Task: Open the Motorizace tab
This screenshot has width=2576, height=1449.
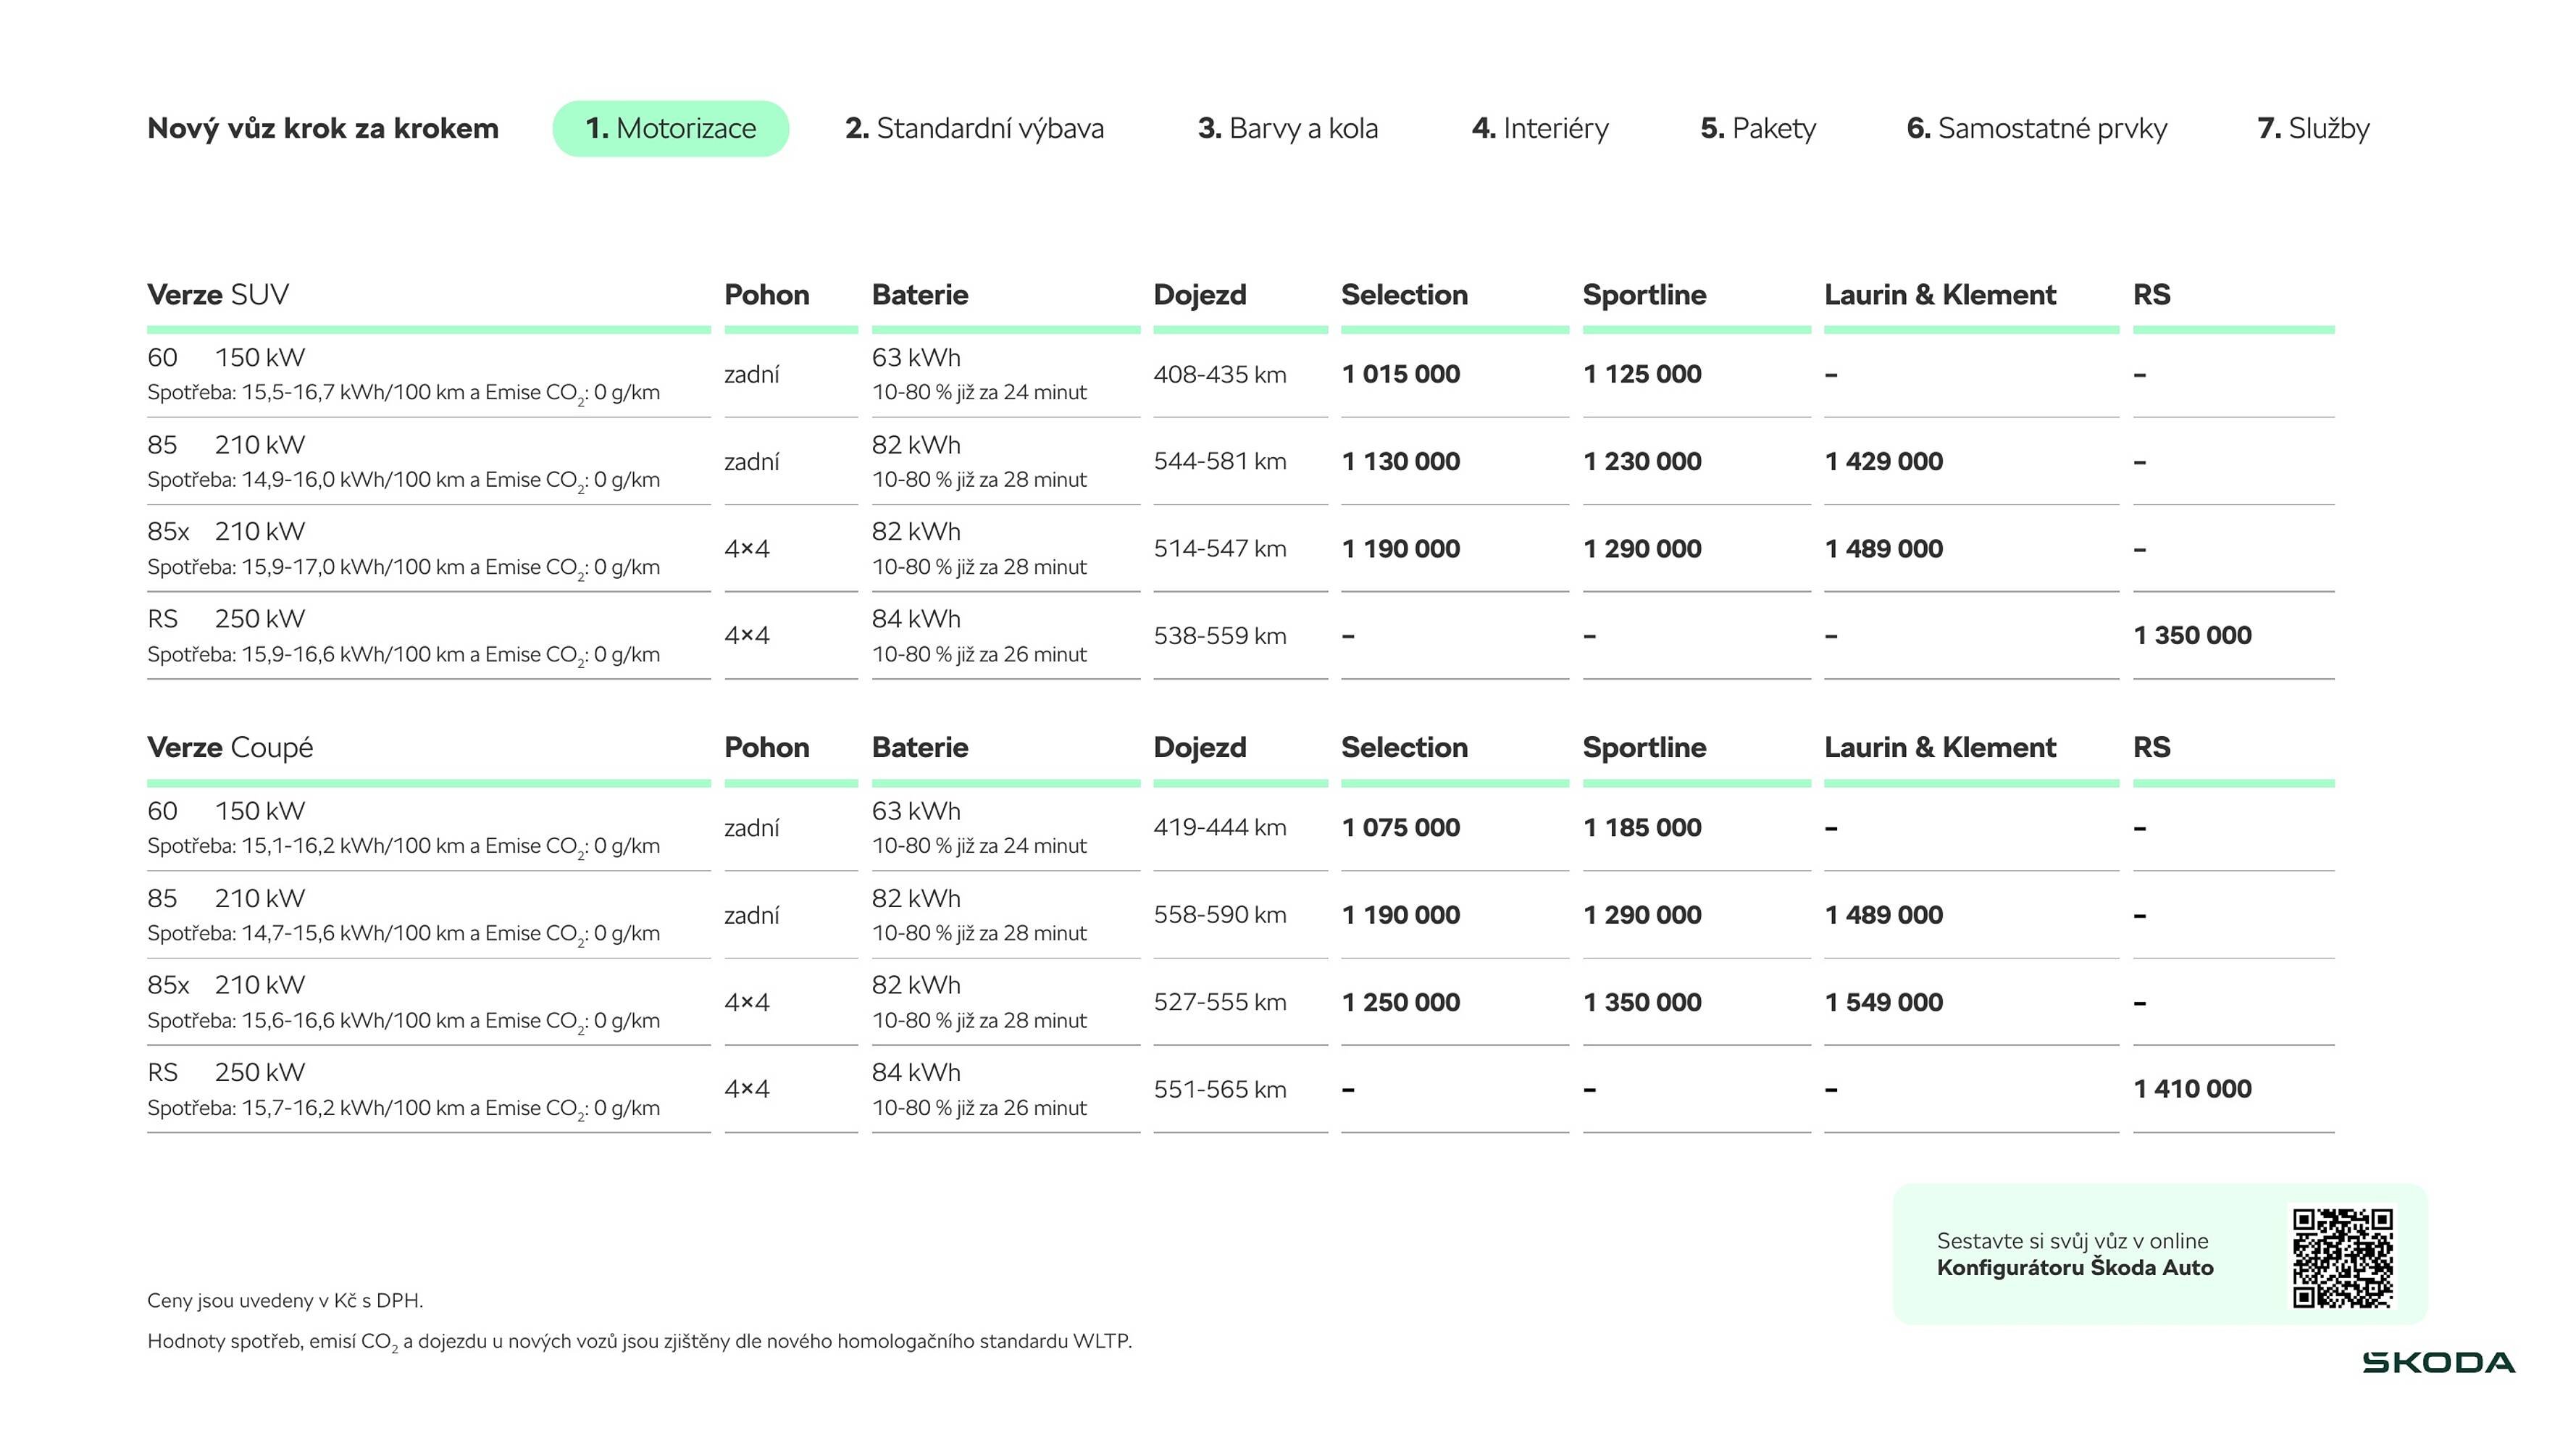Action: click(670, 128)
